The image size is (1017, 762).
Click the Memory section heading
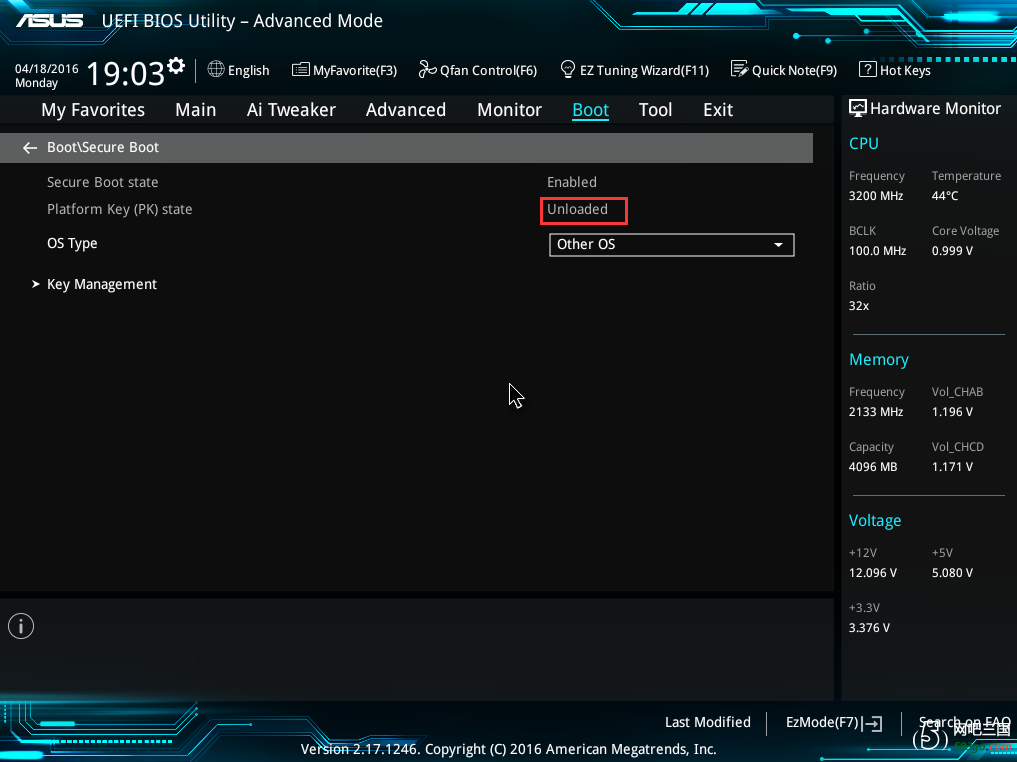(x=879, y=359)
